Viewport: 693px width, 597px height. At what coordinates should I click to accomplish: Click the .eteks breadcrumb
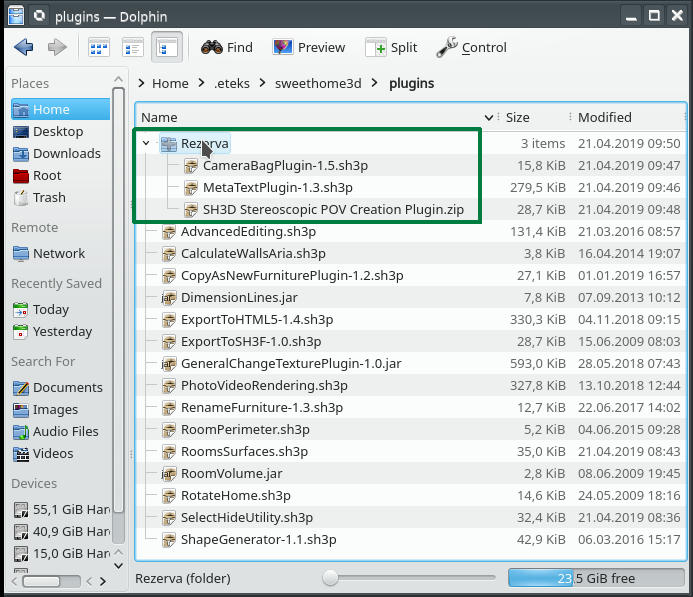tap(232, 84)
